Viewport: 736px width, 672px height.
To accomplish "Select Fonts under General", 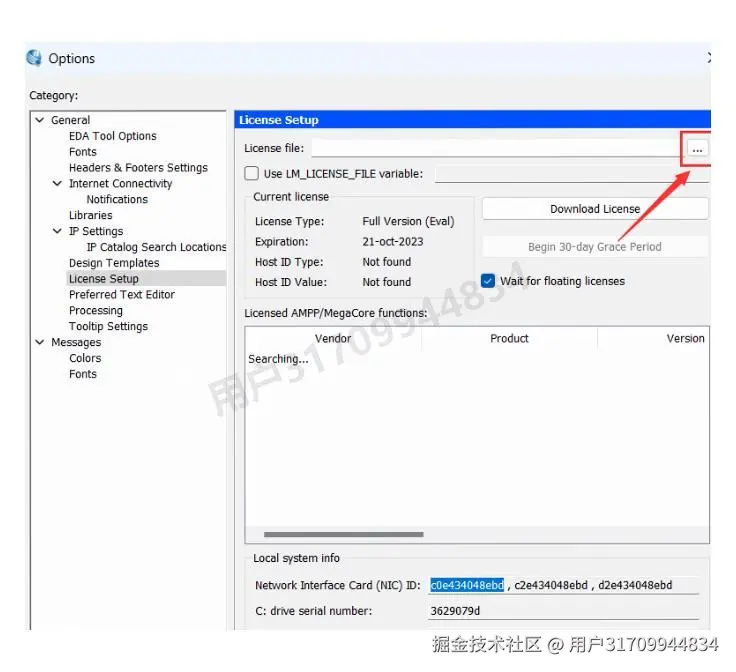I will 83,152.
